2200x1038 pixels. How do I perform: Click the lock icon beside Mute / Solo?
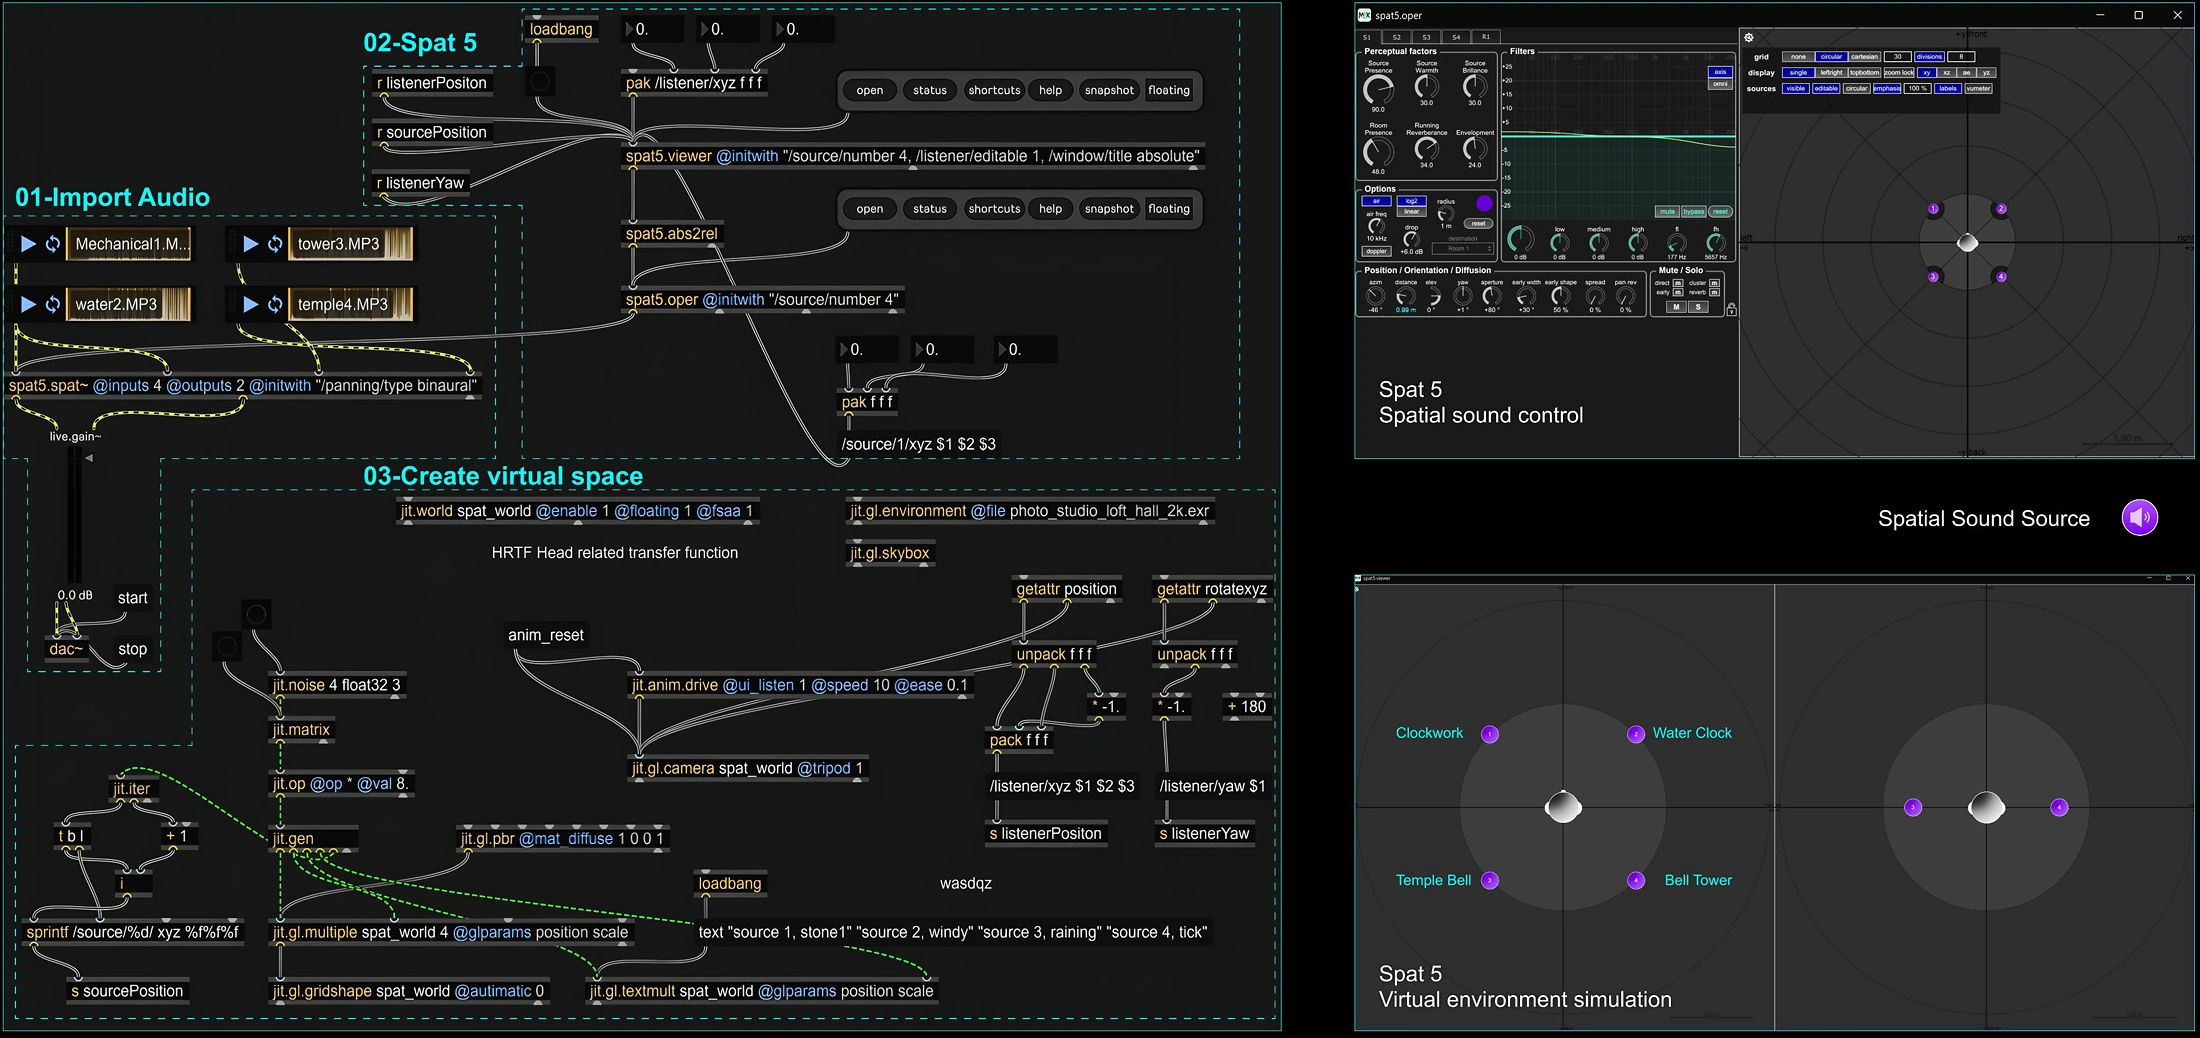click(x=1731, y=309)
